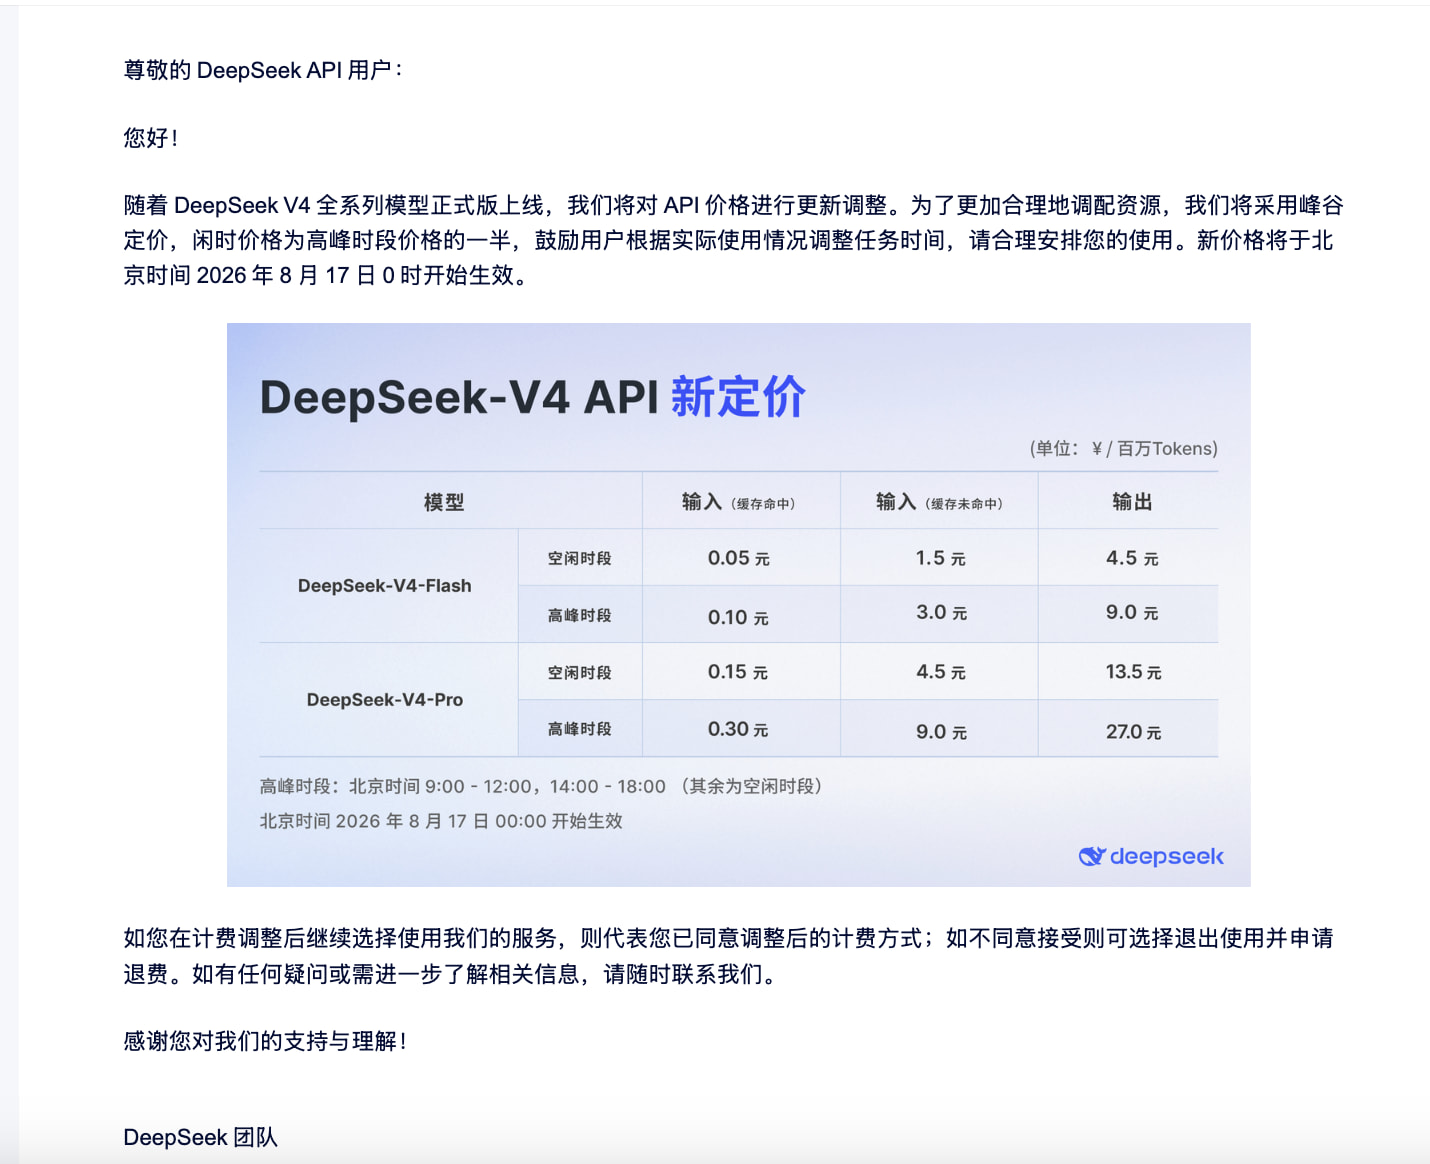Click the "3.0 元" price cell
Screen dimensions: 1430x1164
[941, 612]
